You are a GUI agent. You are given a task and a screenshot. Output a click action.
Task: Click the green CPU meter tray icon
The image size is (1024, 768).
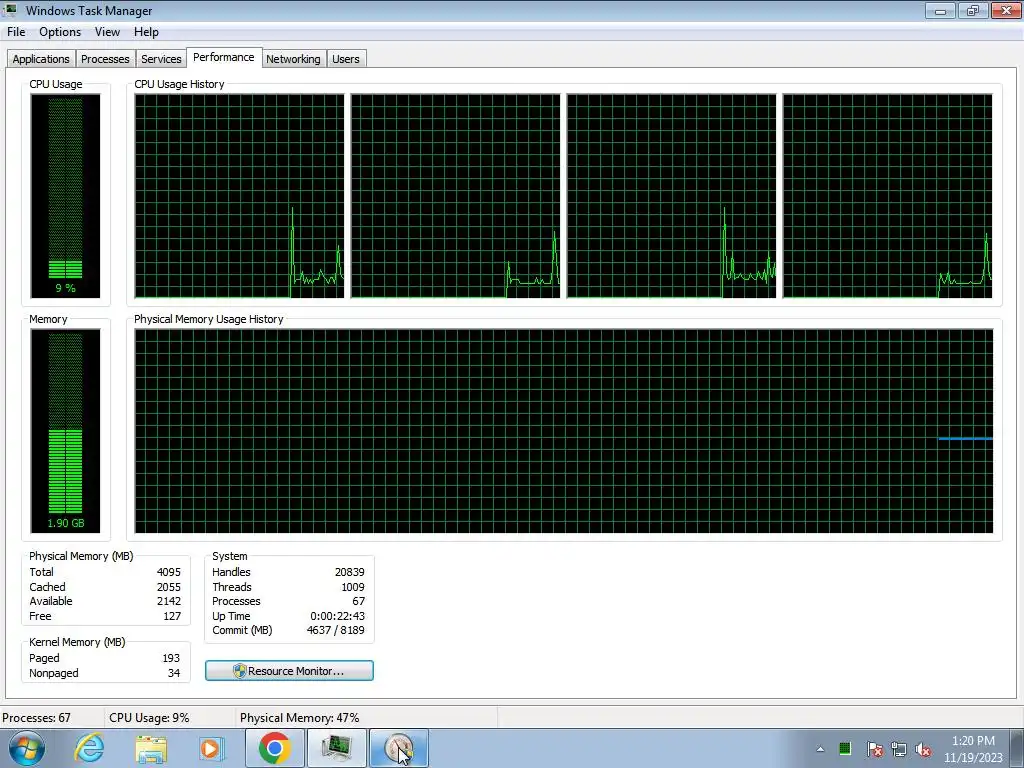tap(845, 748)
